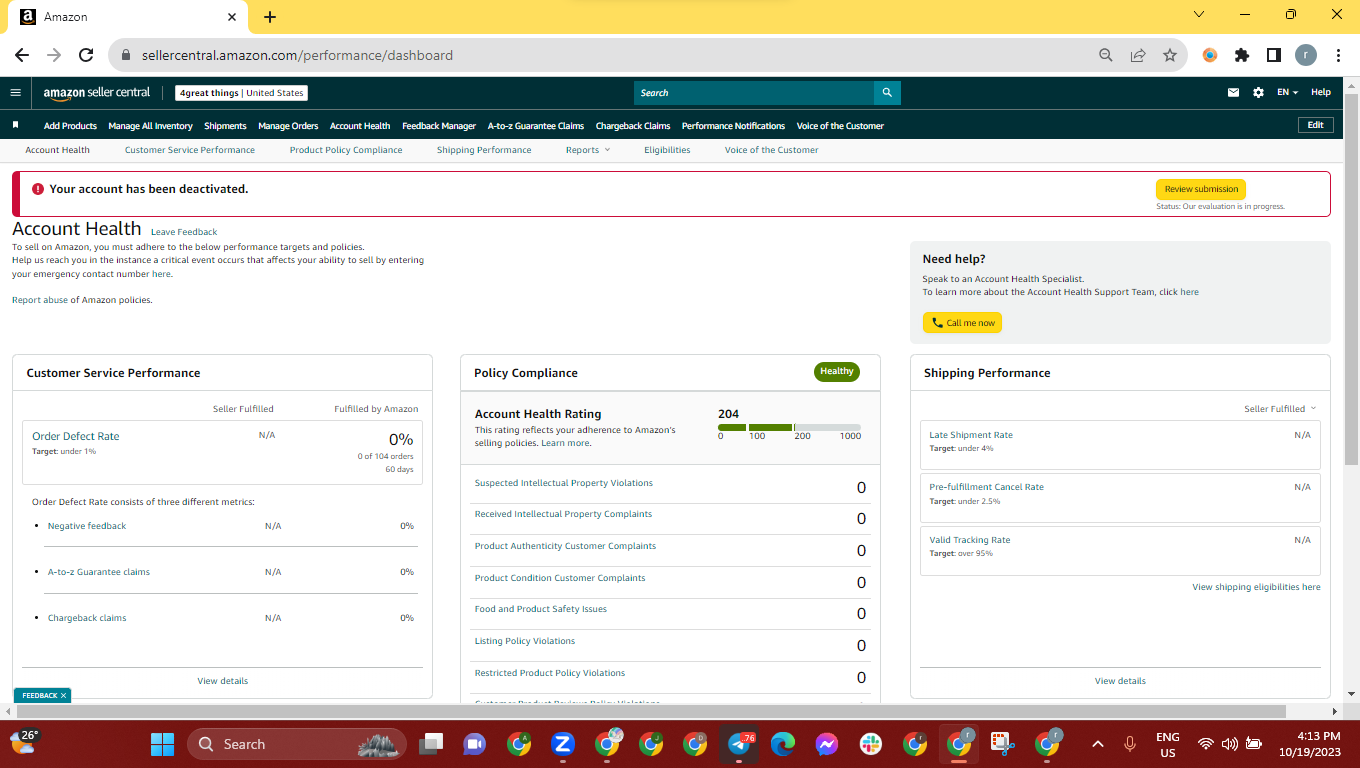Go to the Eligibilities tab
This screenshot has height=768, width=1360.
[667, 150]
